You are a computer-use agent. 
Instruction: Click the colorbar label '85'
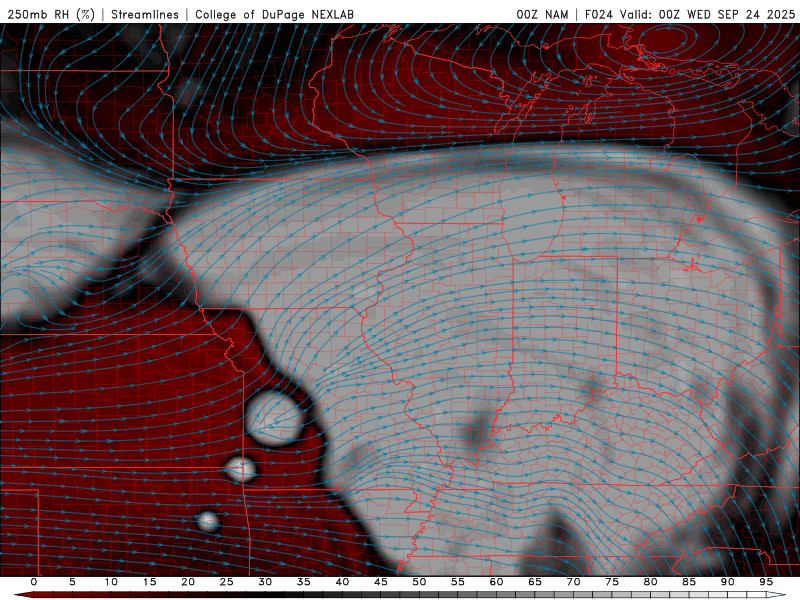pos(689,582)
